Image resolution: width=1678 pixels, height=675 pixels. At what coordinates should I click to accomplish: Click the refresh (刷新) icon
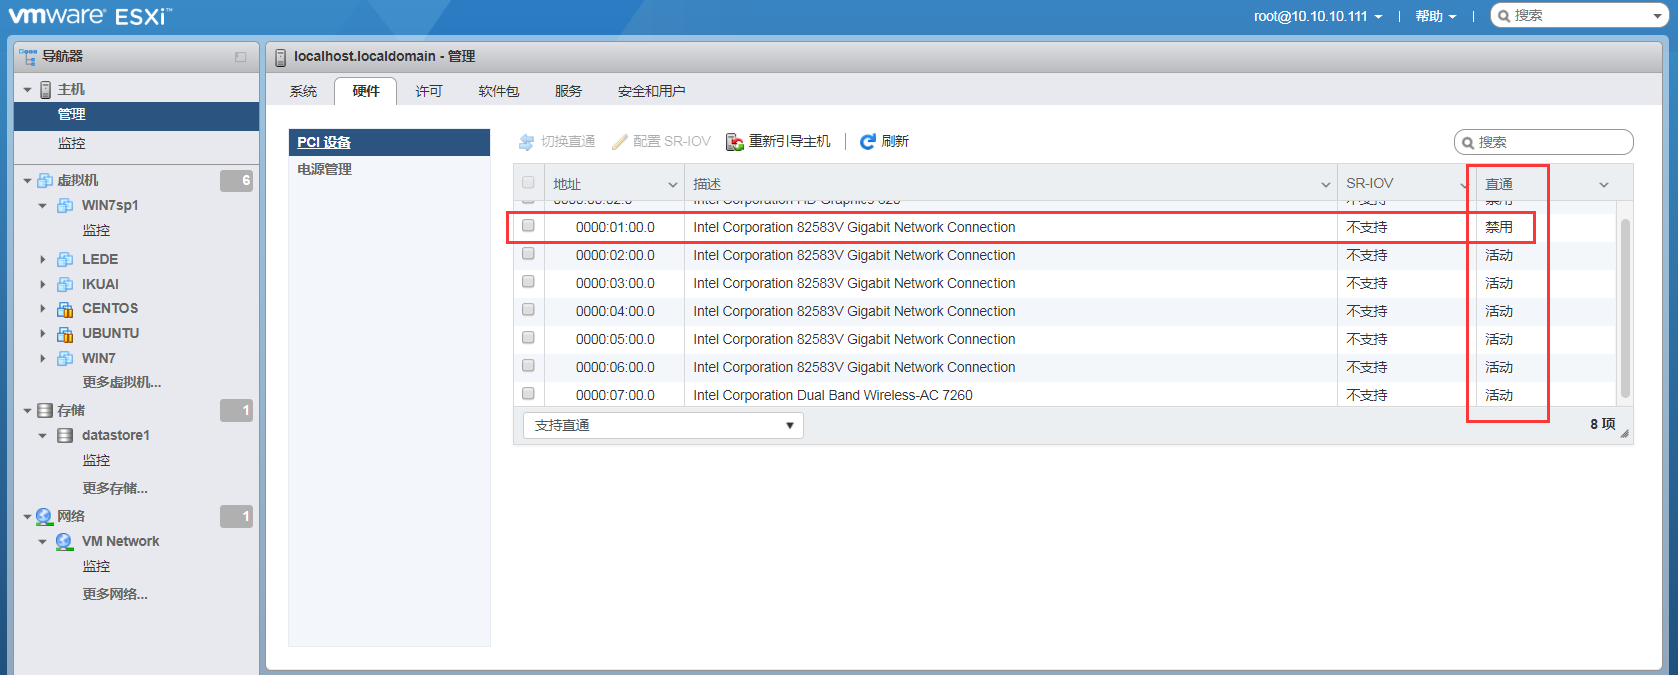(x=868, y=142)
